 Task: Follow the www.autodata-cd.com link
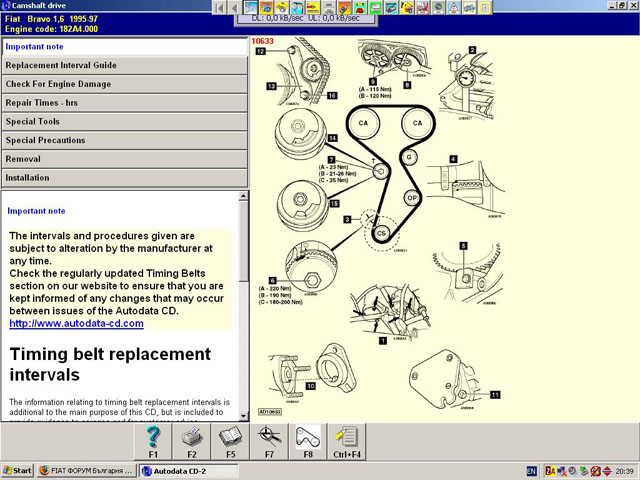(76, 324)
